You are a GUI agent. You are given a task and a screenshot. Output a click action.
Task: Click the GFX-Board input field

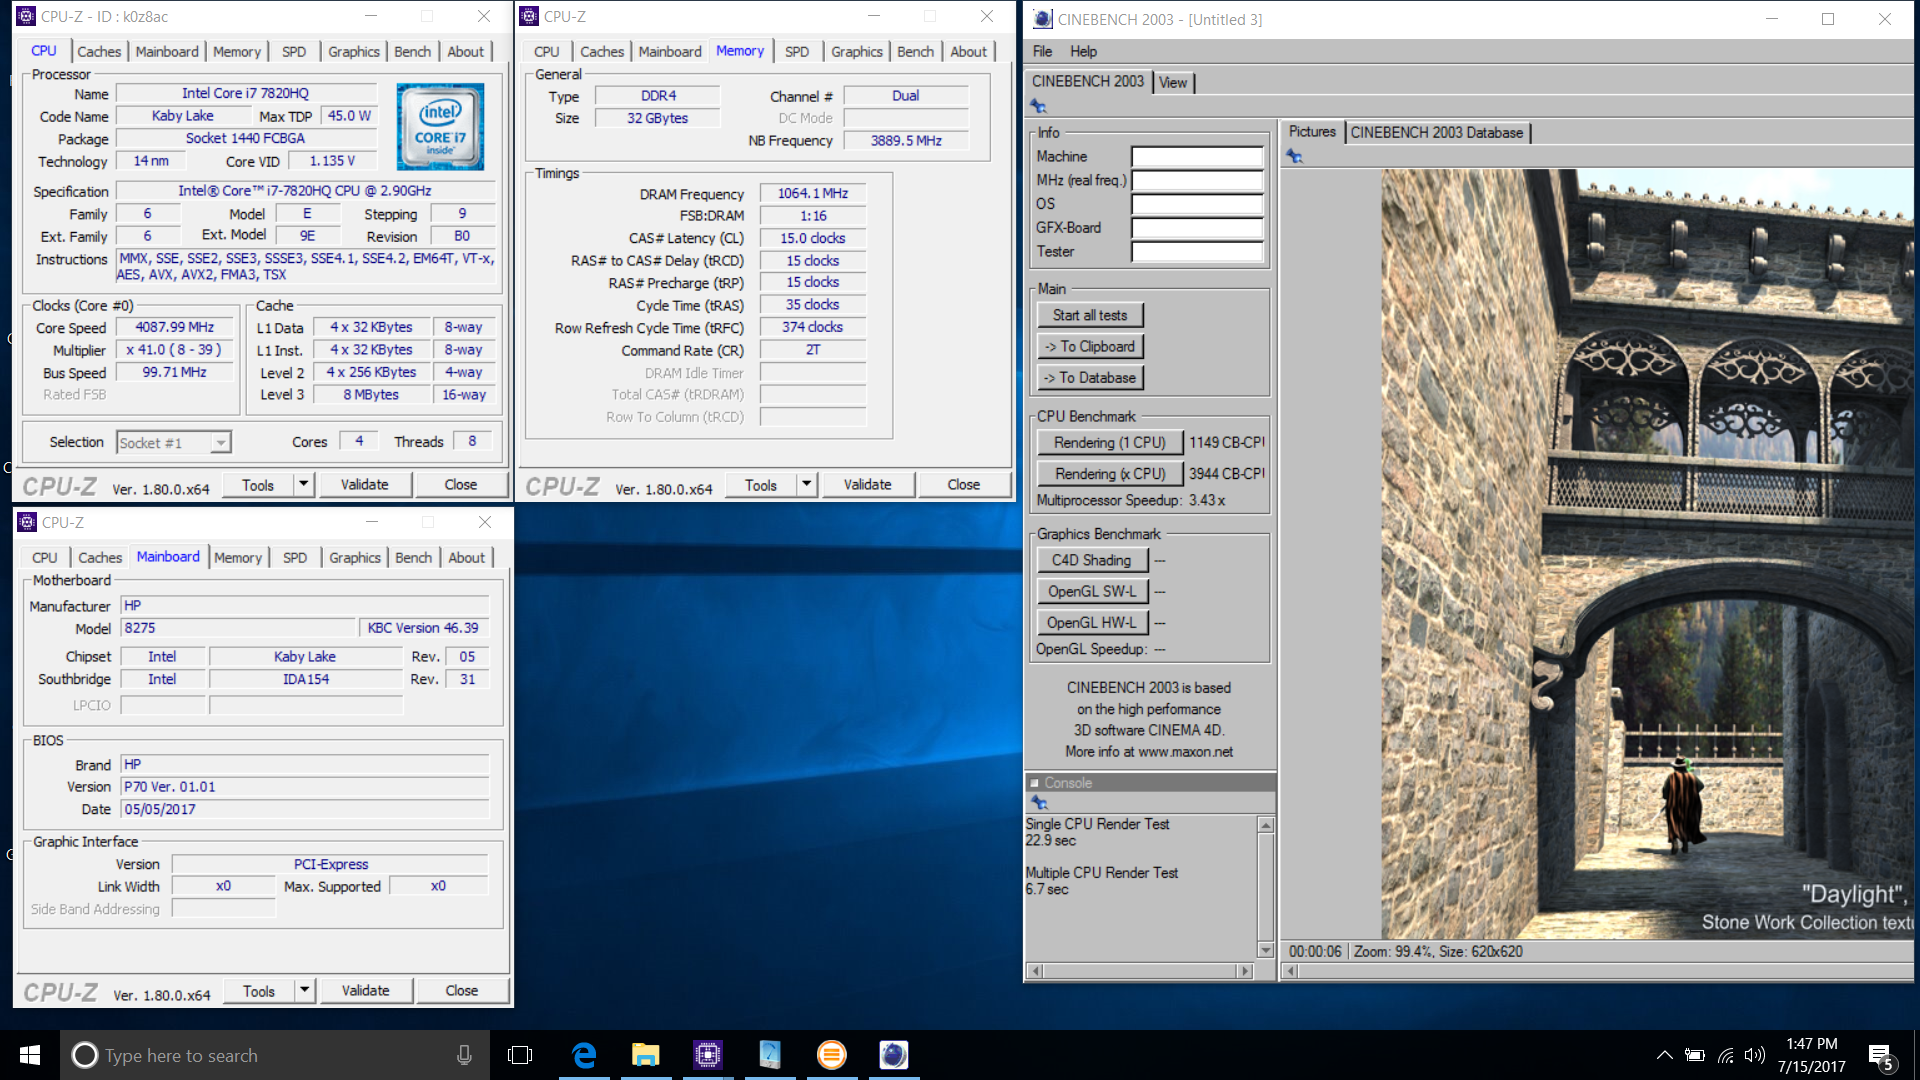(1197, 228)
